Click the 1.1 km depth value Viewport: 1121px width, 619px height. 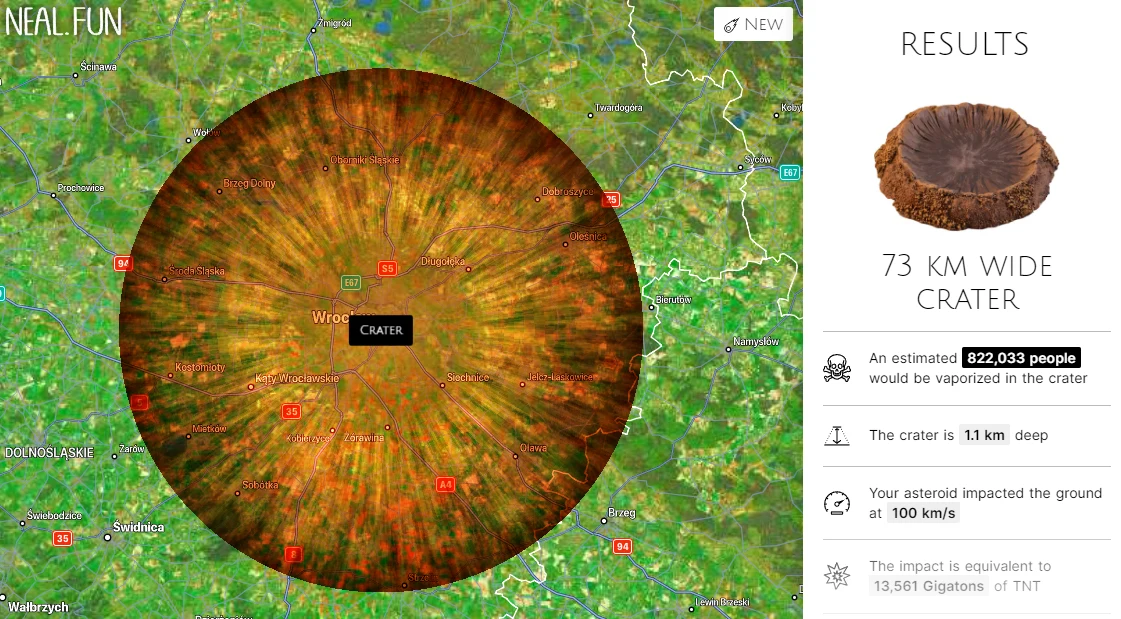coord(984,435)
